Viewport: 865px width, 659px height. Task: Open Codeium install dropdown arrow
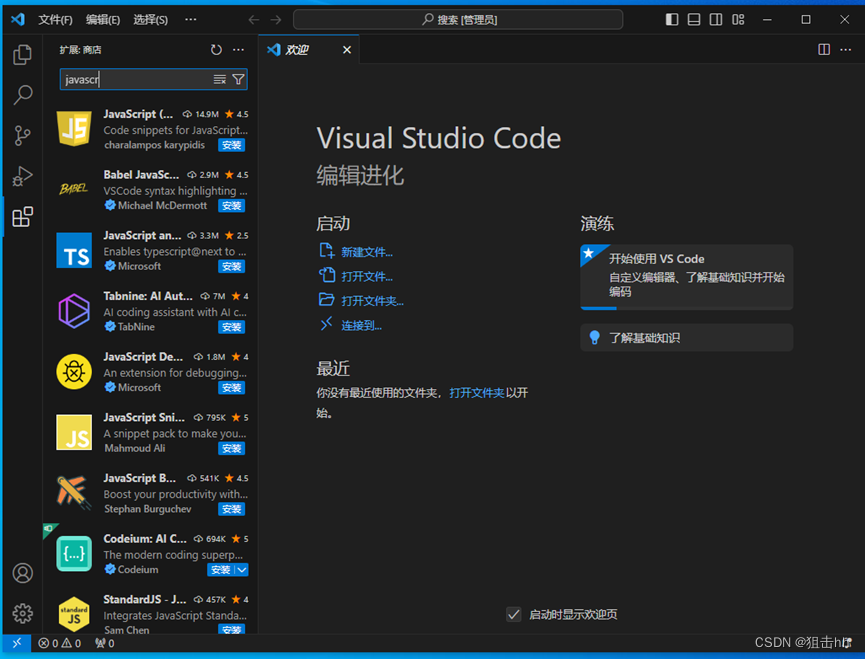[242, 570]
